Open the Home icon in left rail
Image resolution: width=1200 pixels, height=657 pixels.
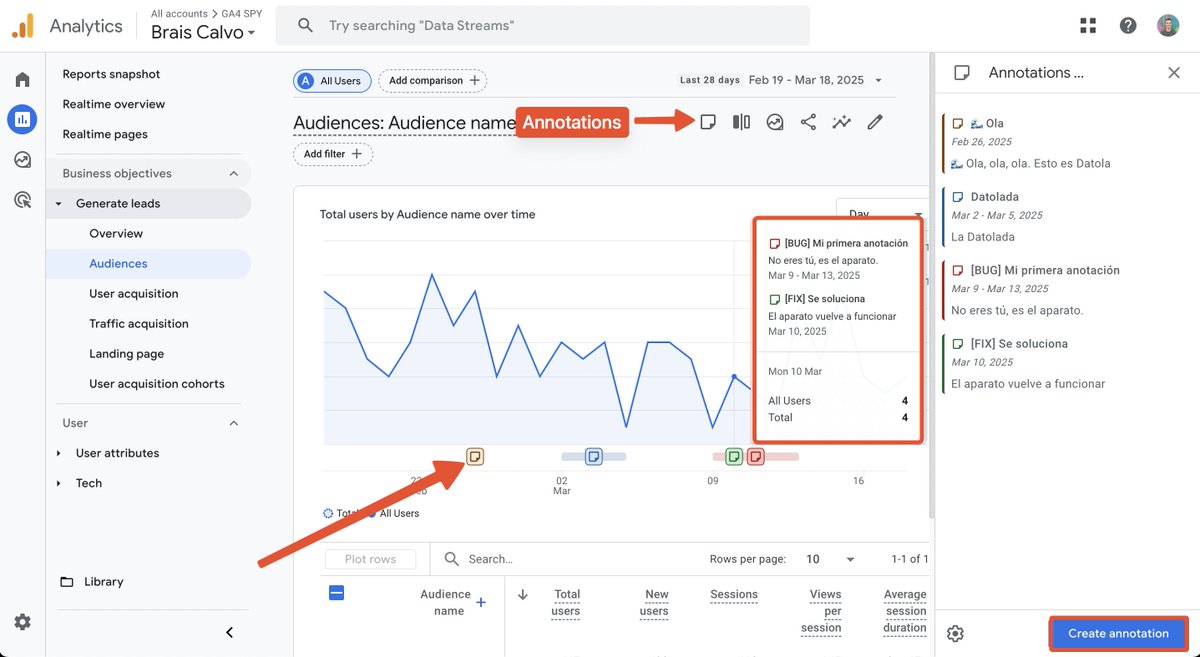[x=22, y=80]
